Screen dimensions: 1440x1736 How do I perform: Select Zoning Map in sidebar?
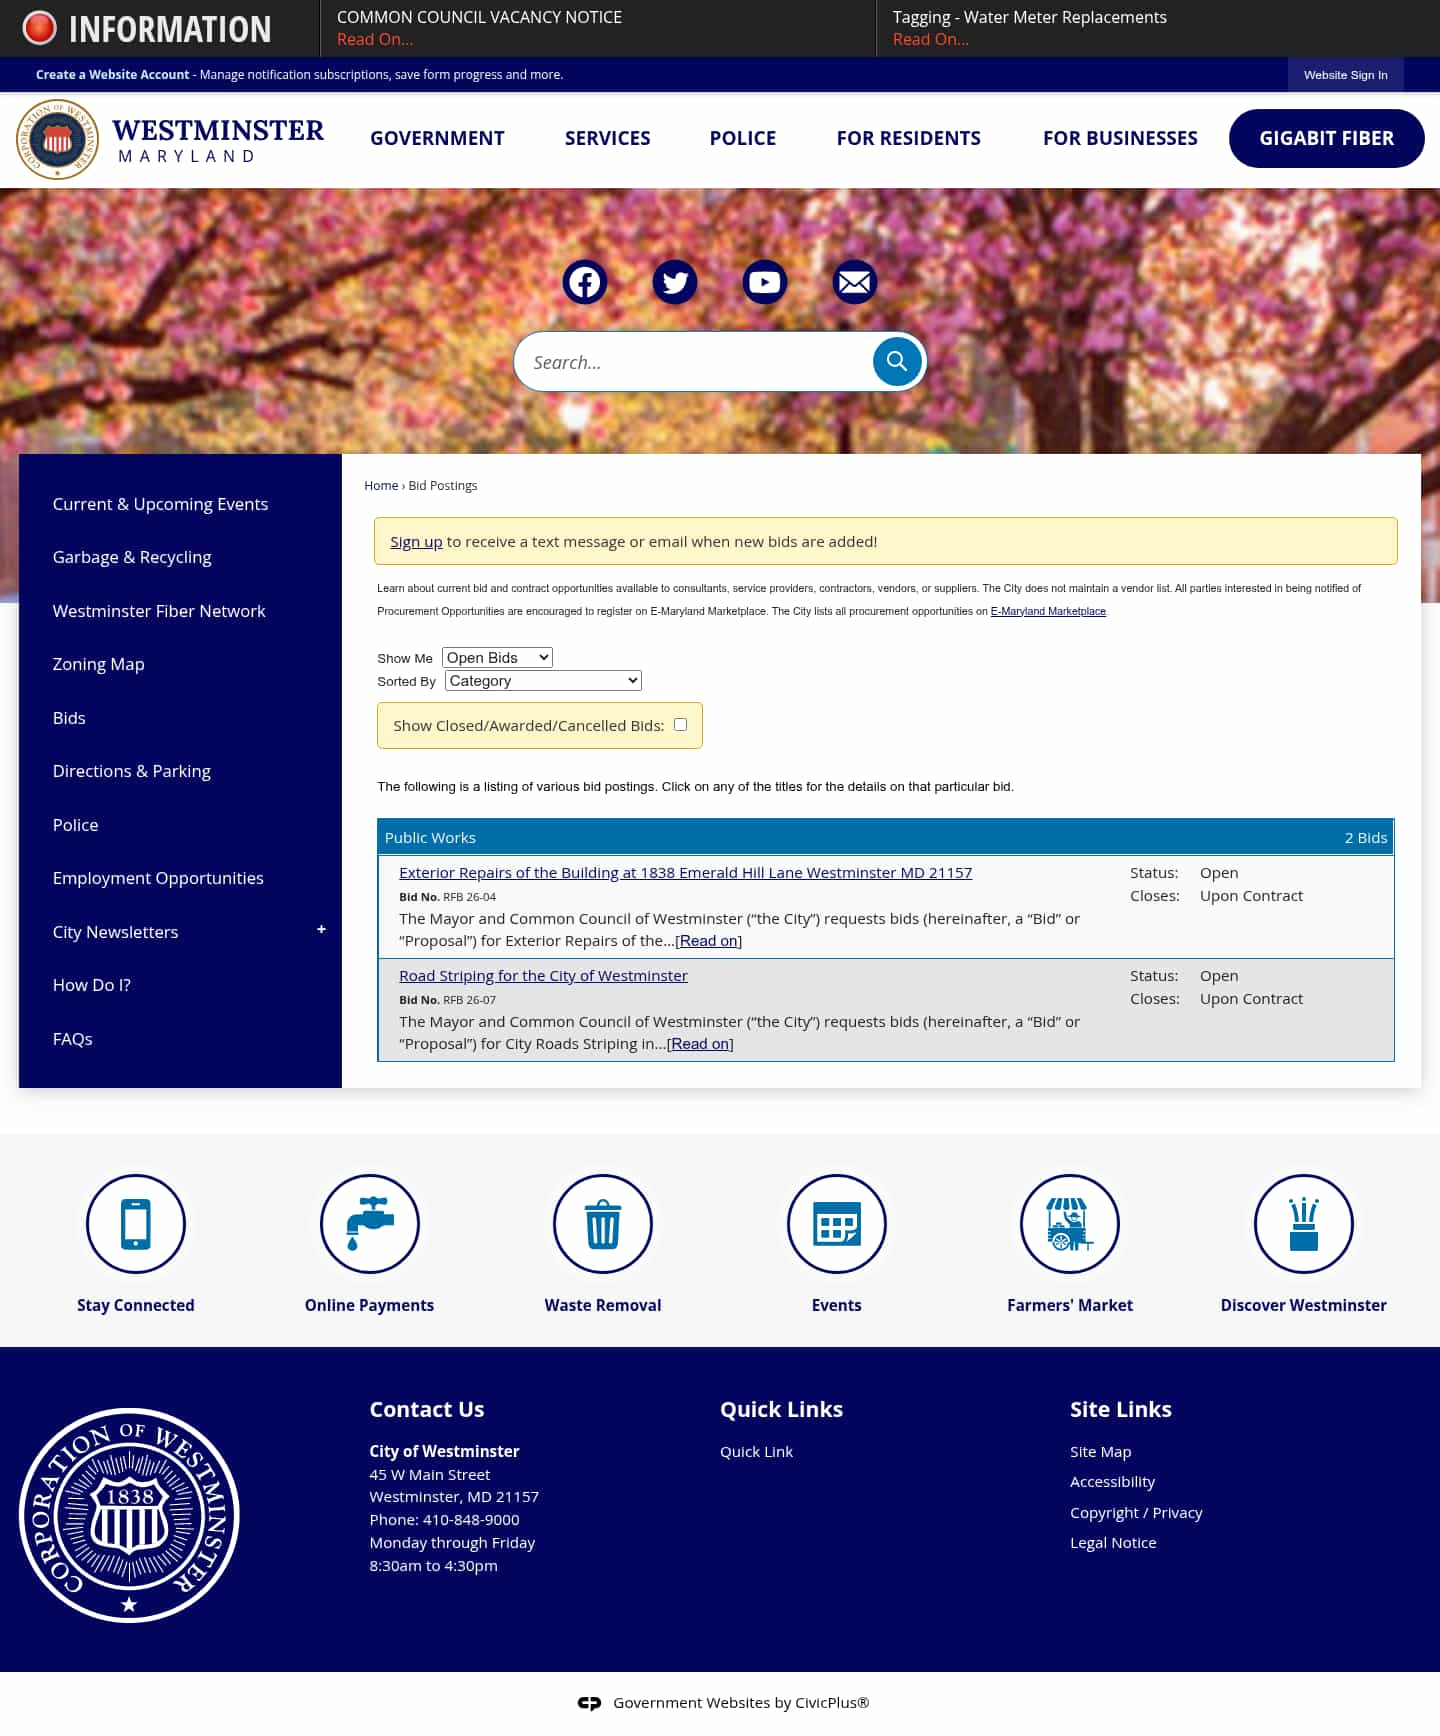tap(99, 664)
